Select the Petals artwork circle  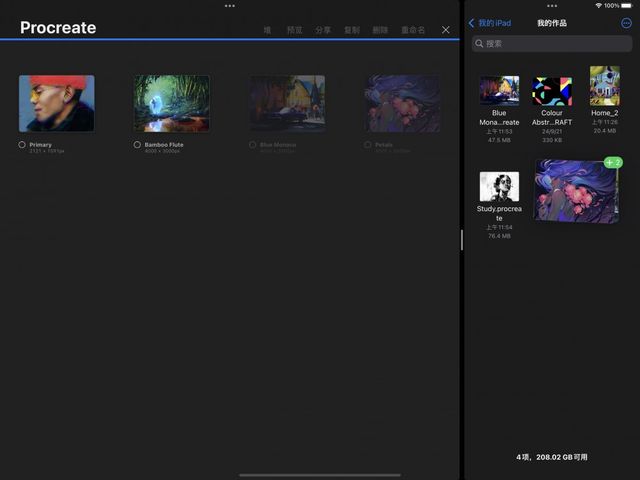pyautogui.click(x=367, y=144)
